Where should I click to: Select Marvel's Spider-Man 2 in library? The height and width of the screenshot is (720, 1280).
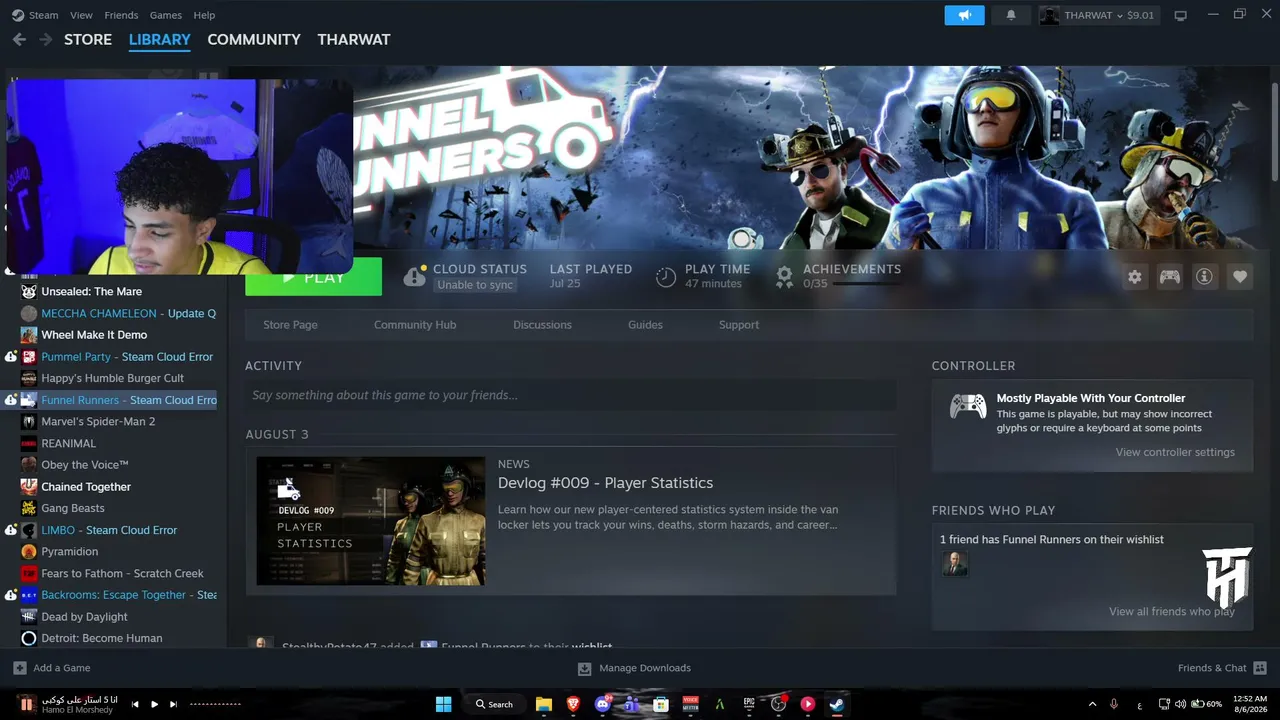pyautogui.click(x=98, y=422)
